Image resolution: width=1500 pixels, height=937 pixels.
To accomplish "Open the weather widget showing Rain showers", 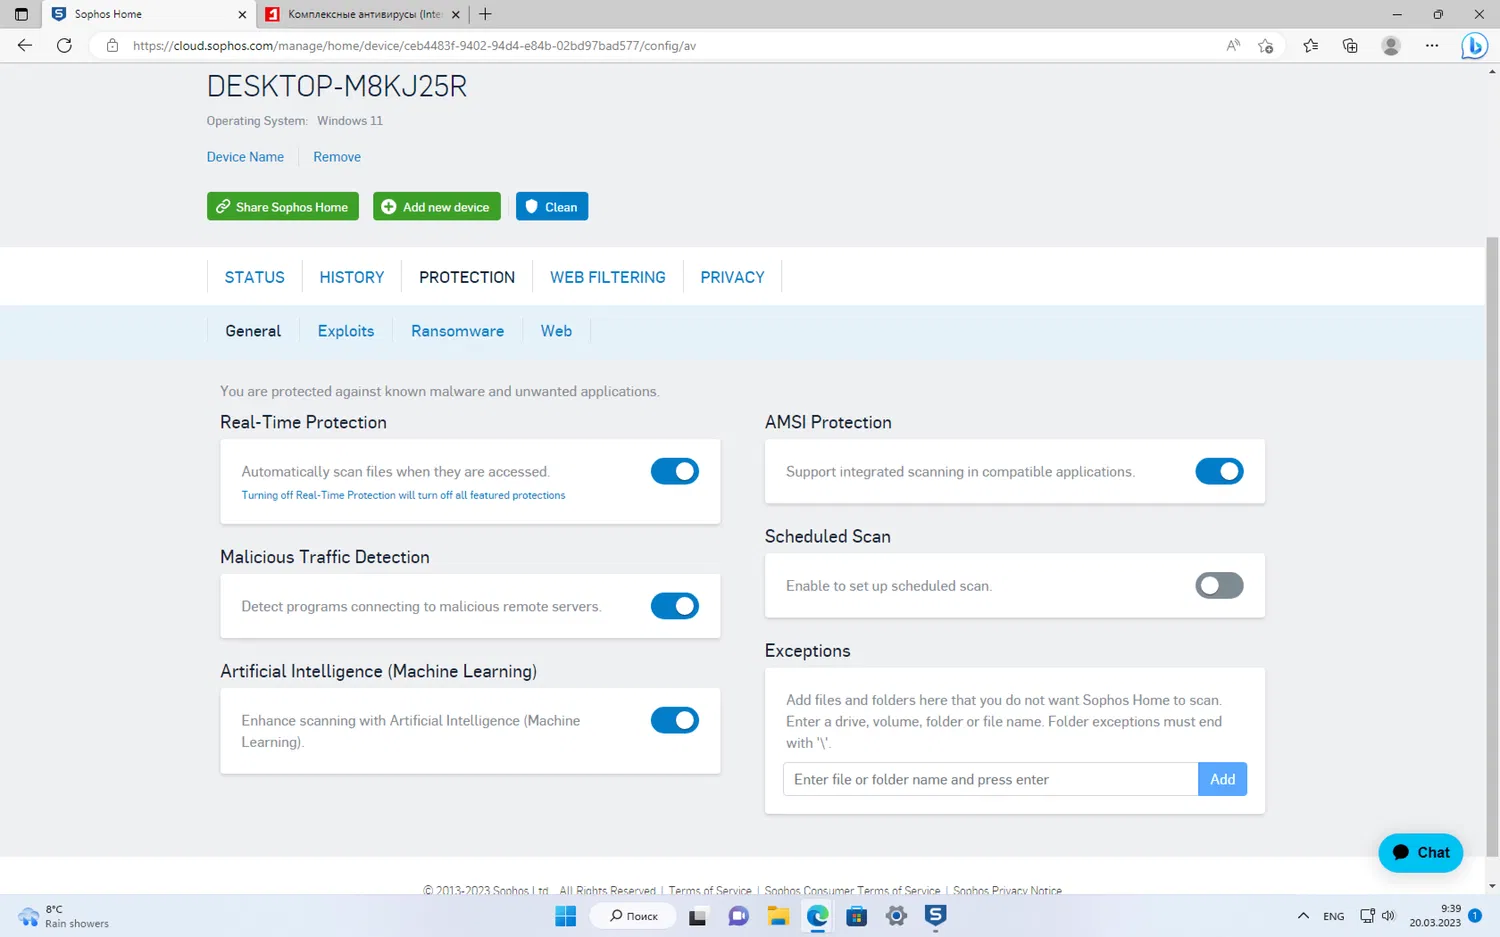I will pos(63,916).
